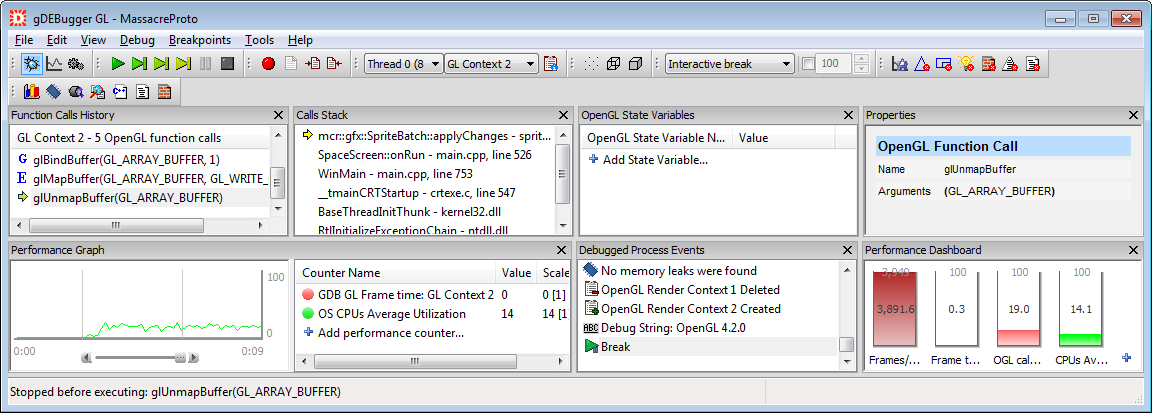The image size is (1152, 413).
Task: Click the light bulb disable-lights icon
Action: (x=965, y=64)
